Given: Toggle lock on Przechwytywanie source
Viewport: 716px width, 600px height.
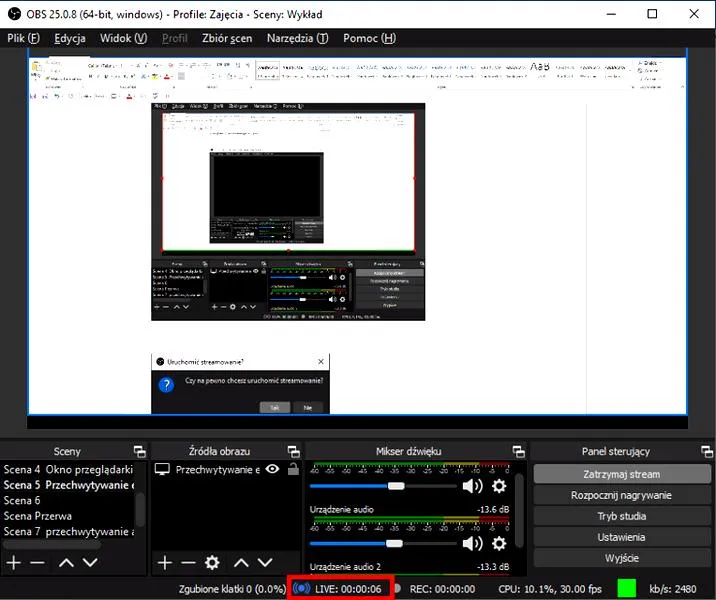Looking at the screenshot, I should pos(293,469).
